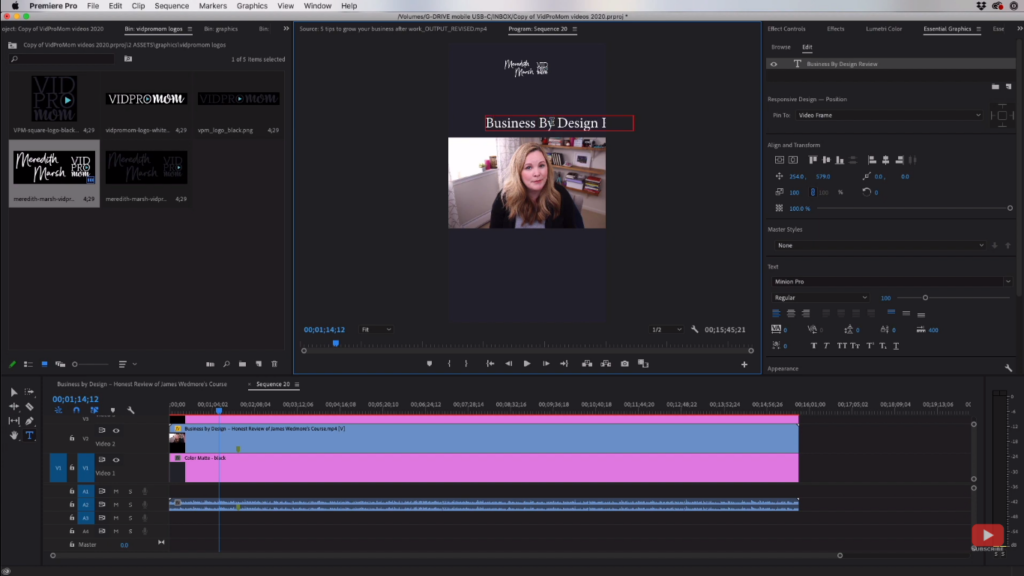Select the Track Select Forward tool

(x=29, y=392)
